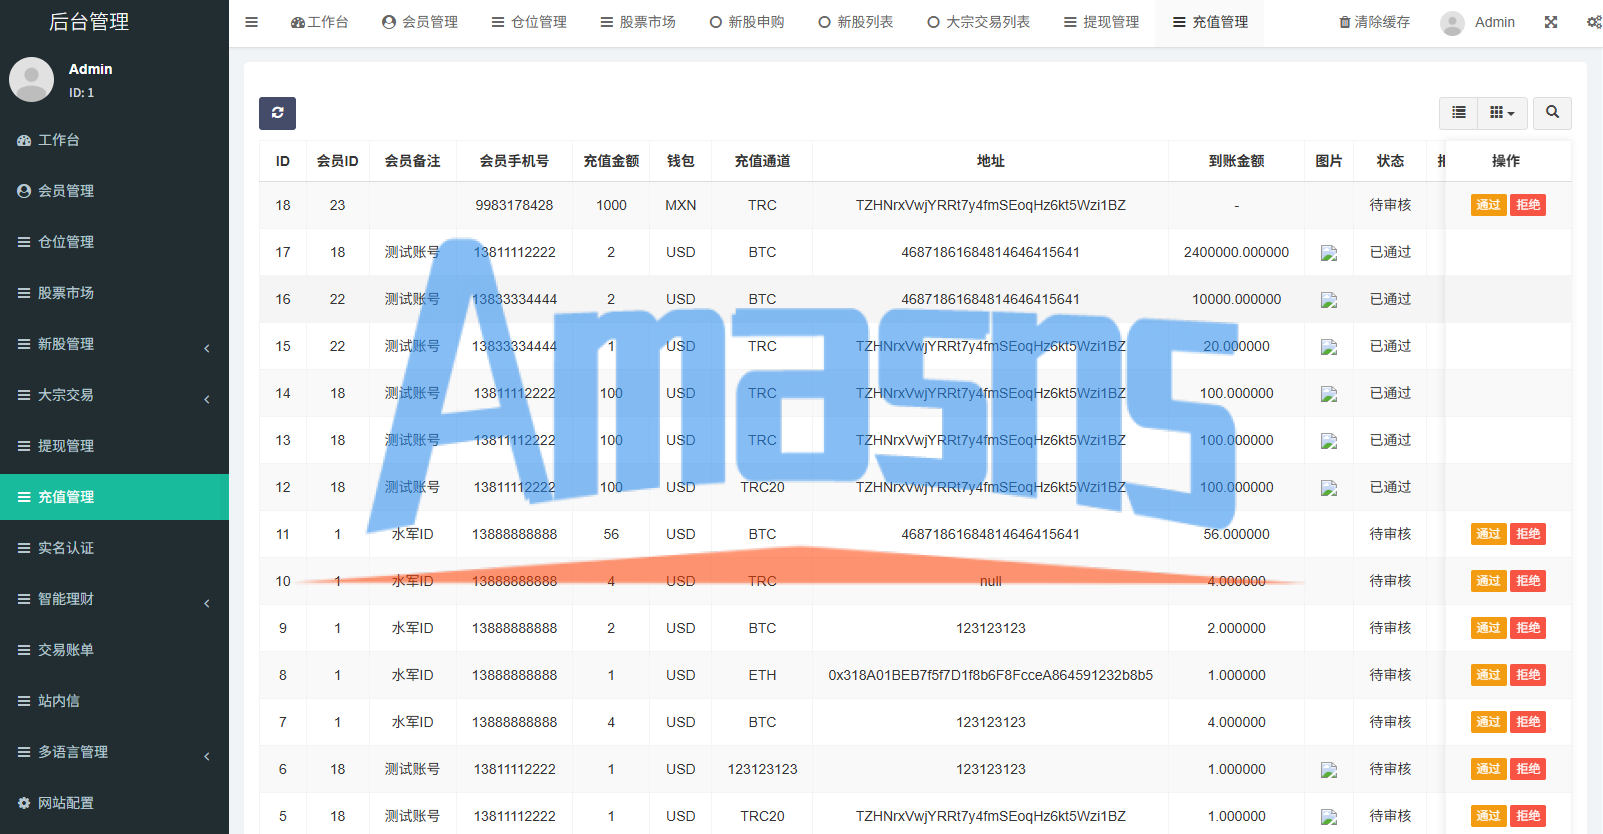1603x834 pixels.
Task: Reject recharge ID 18 with 拒绝
Action: coord(1528,205)
